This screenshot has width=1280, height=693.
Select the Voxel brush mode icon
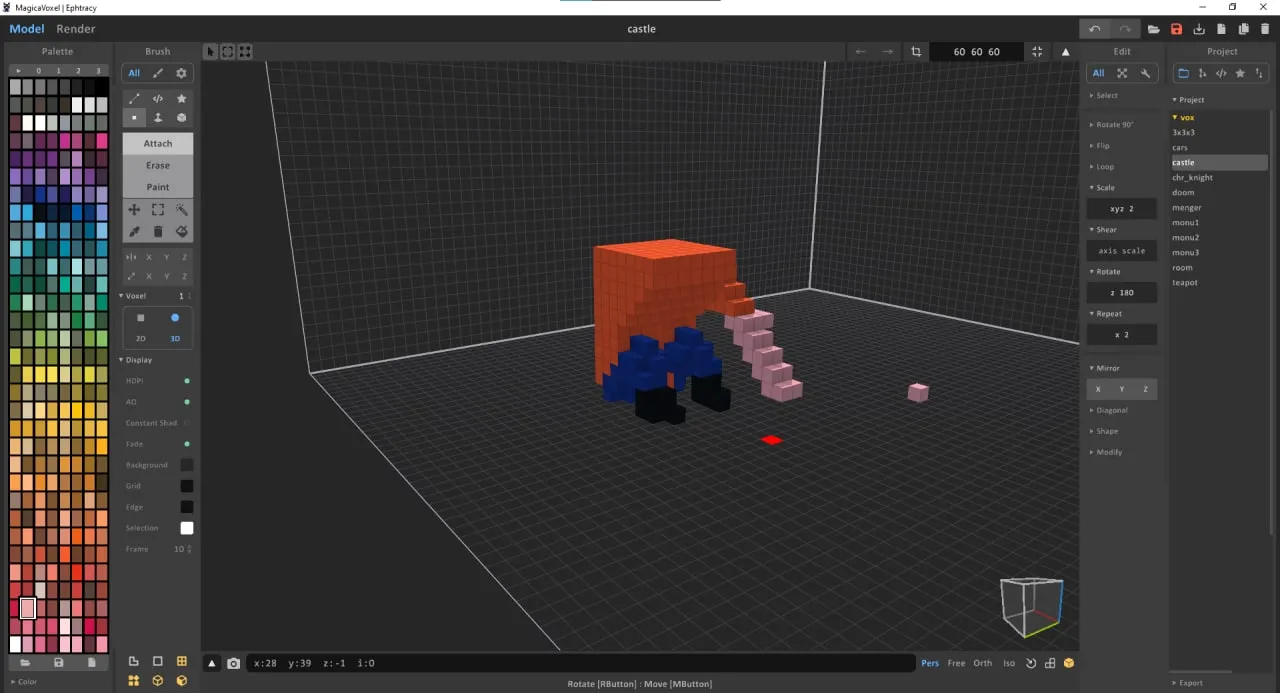click(135, 118)
